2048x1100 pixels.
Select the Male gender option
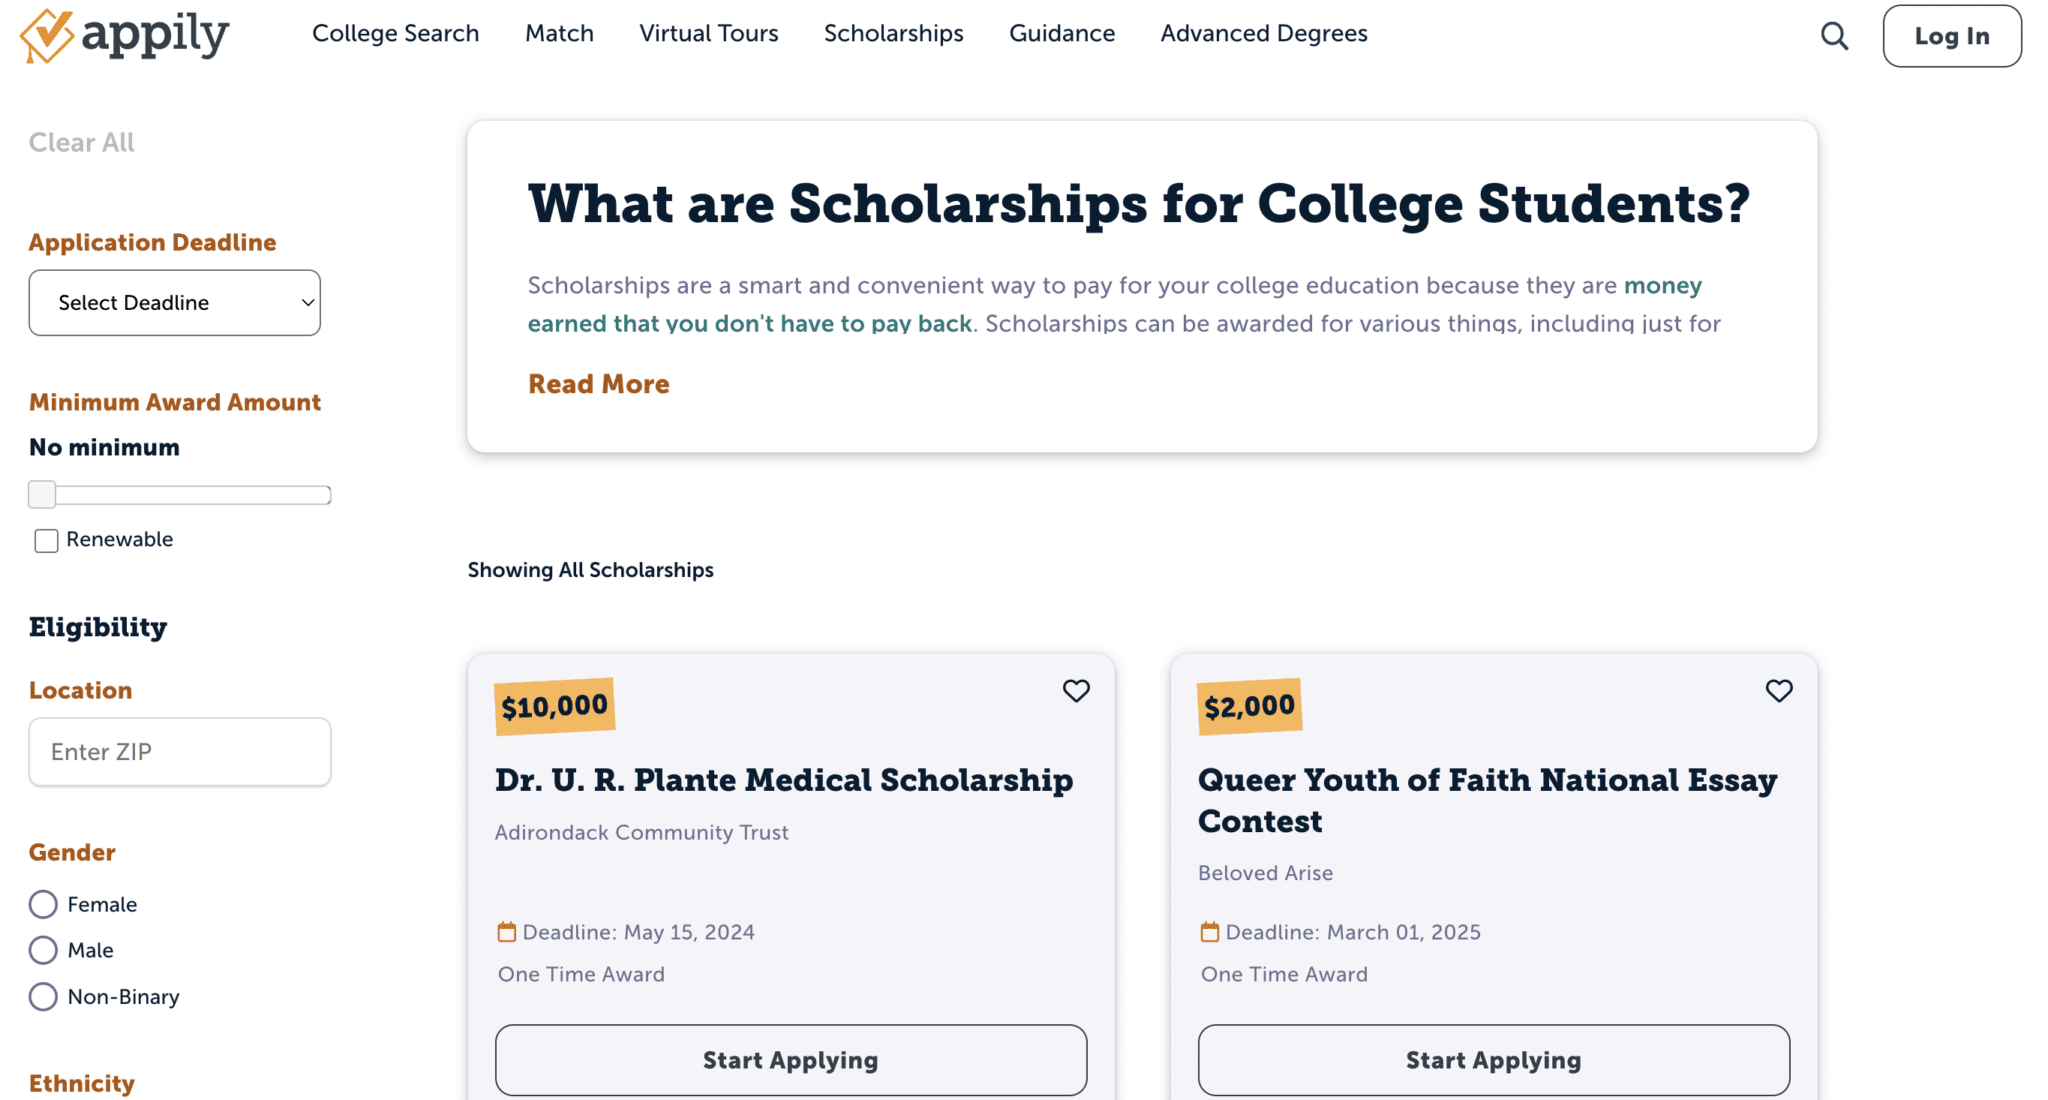point(43,950)
